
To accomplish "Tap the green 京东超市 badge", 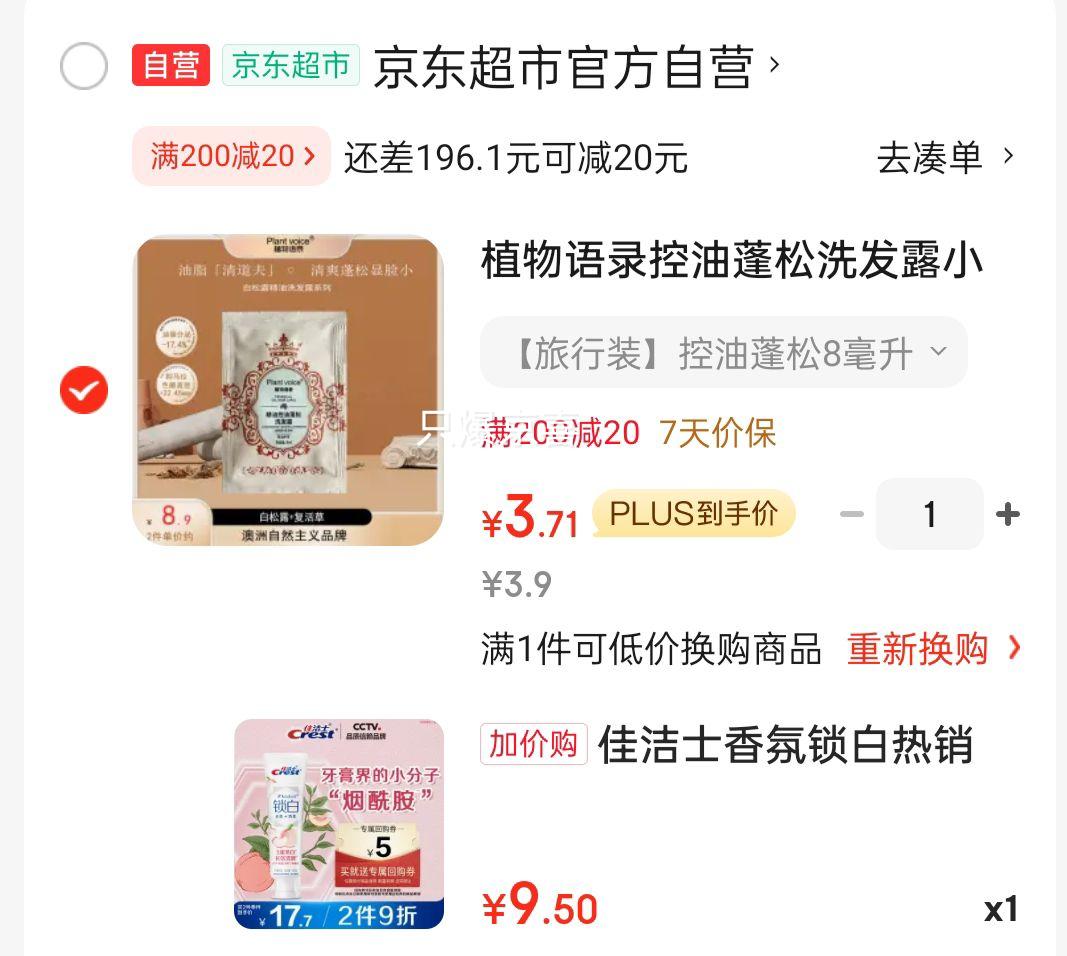I will 291,65.
